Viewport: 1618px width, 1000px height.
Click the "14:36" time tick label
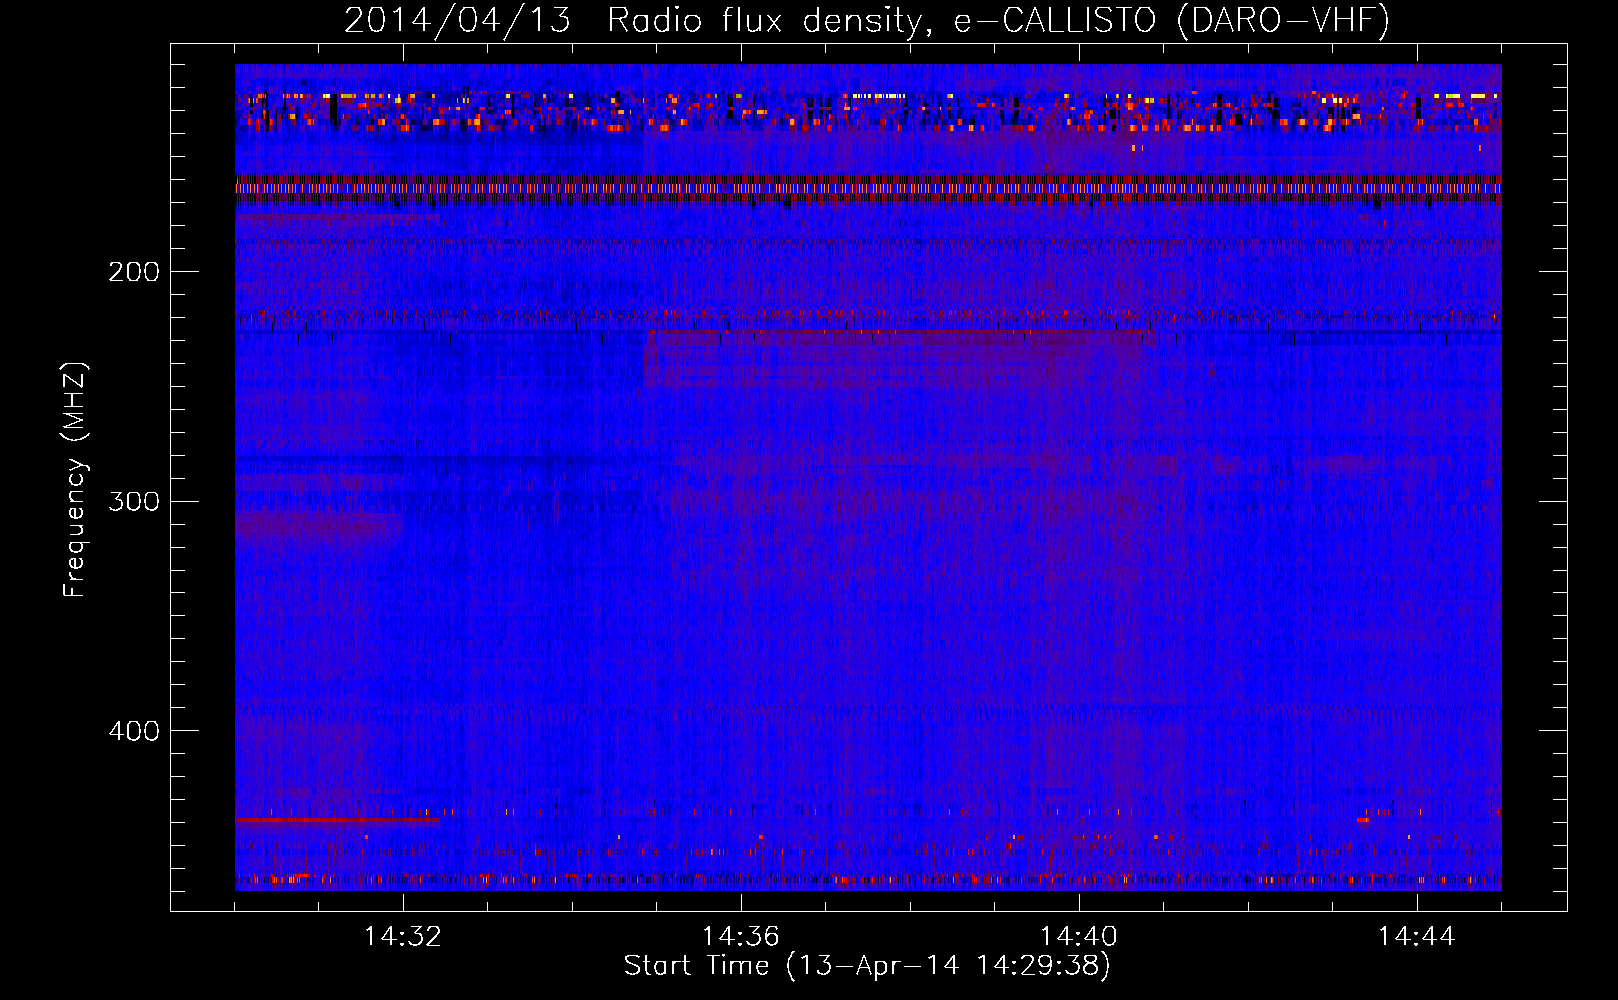[x=741, y=937]
